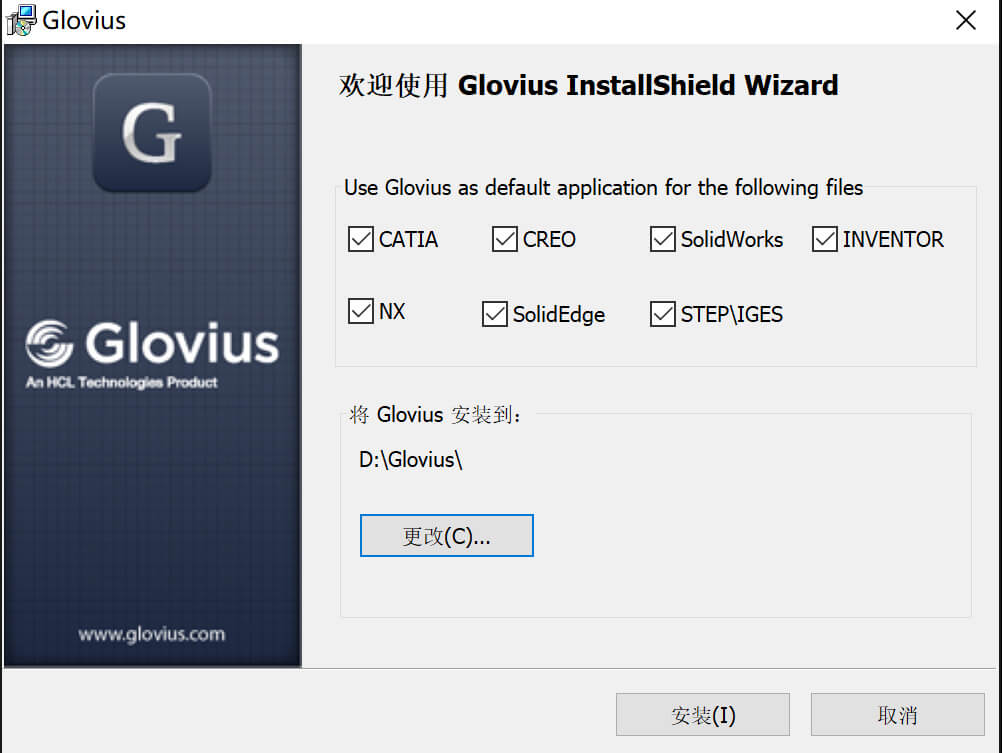Click the Glovius title bar text
Screen dimensions: 1002x753
(84, 20)
